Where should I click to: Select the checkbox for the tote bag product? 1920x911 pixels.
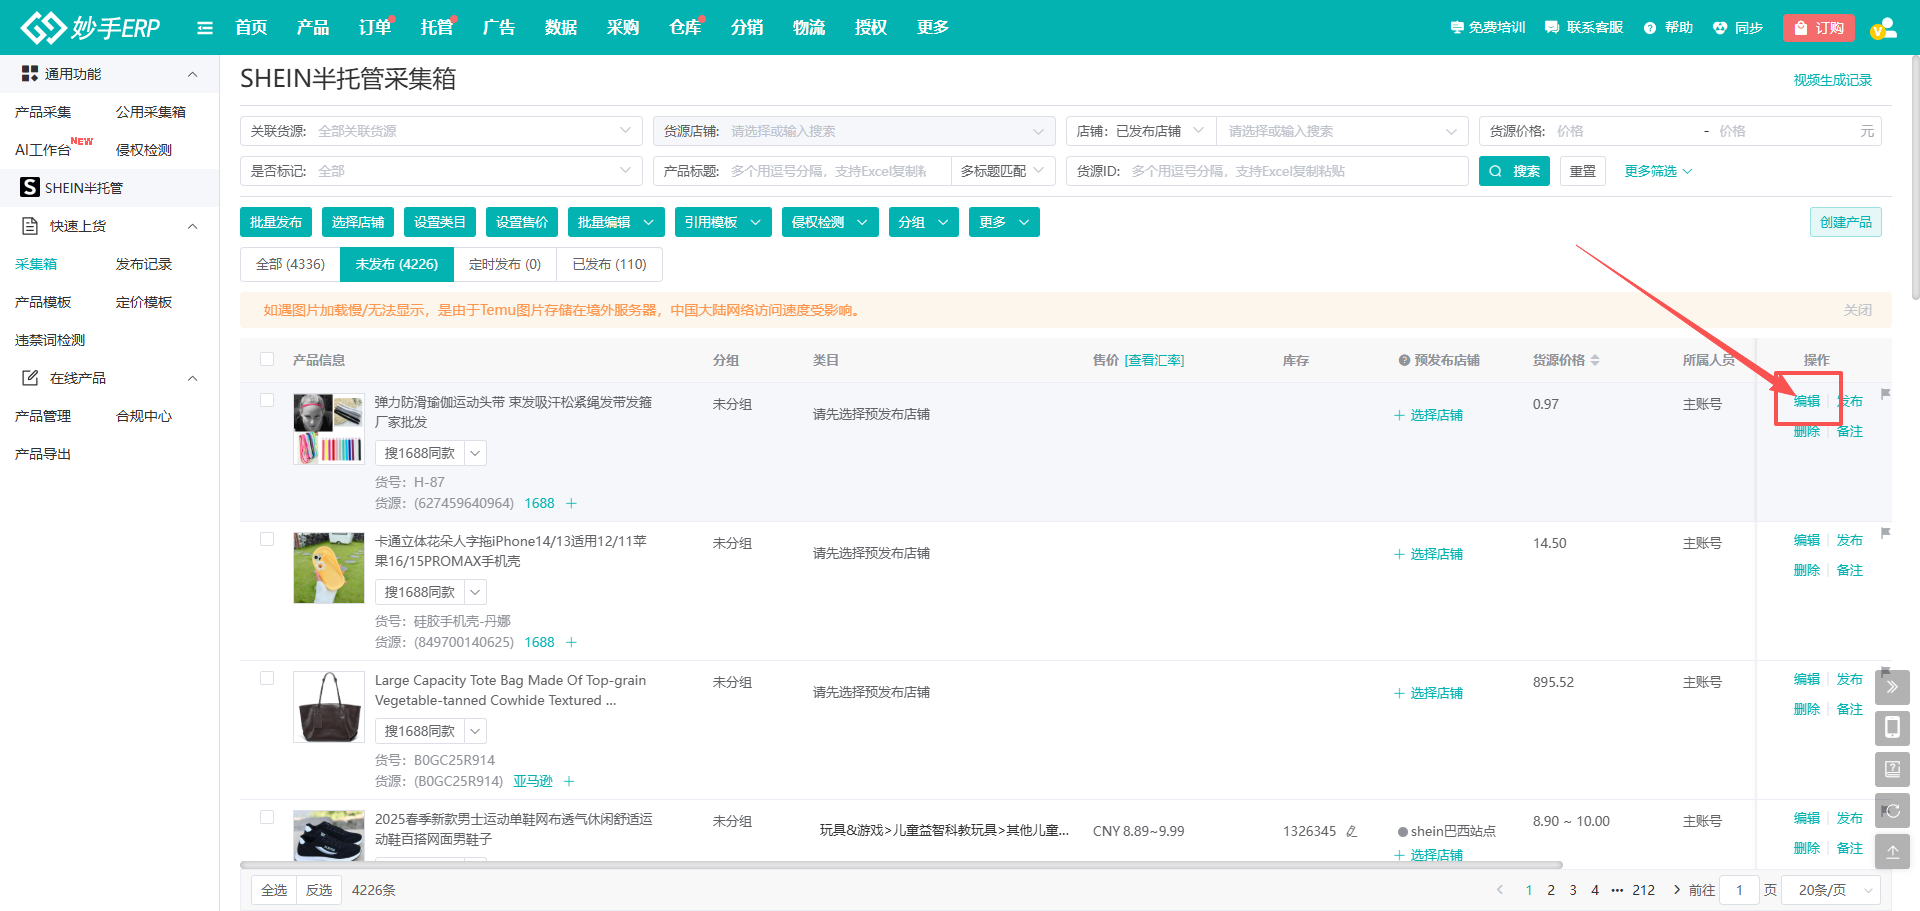[x=267, y=678]
